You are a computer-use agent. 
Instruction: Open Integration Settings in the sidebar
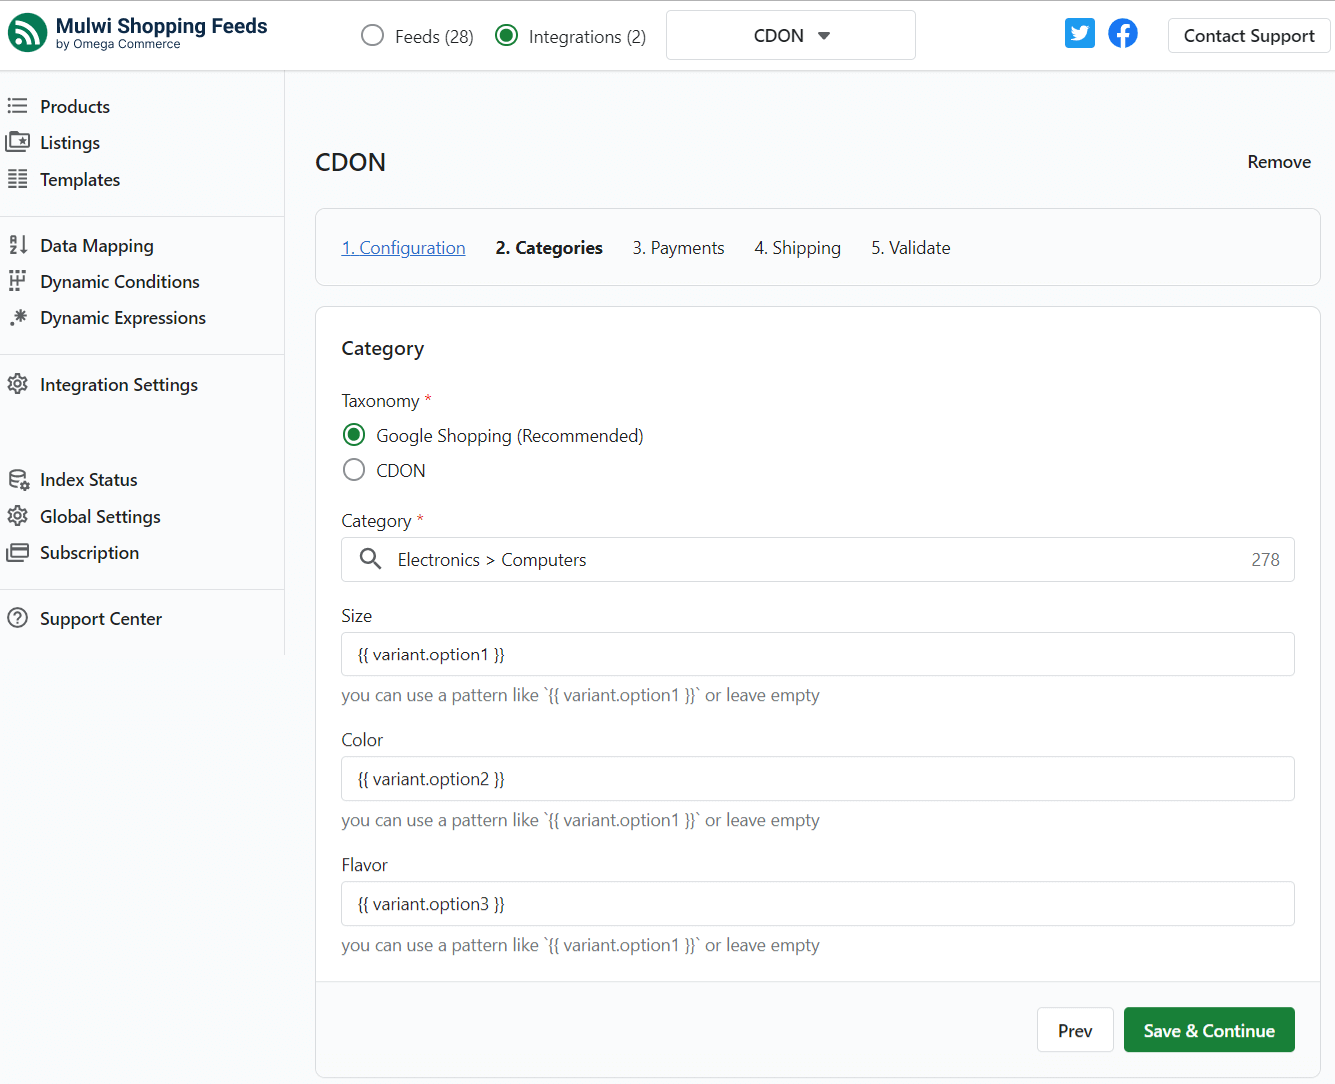119,385
